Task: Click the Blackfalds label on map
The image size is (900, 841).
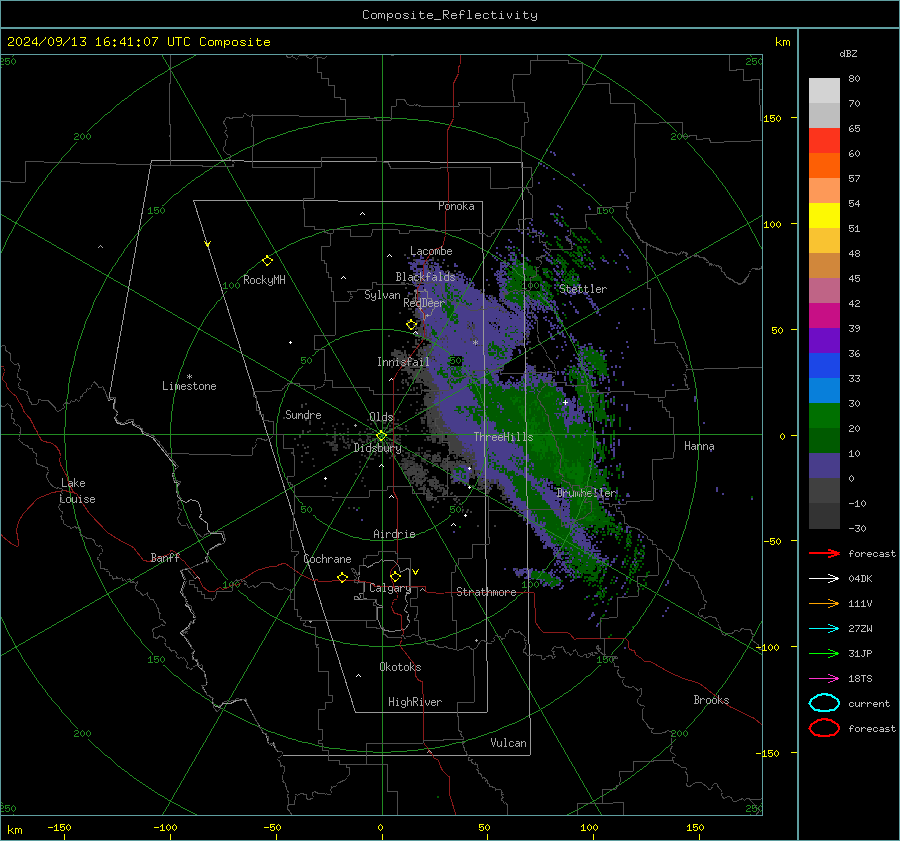Action: point(425,277)
